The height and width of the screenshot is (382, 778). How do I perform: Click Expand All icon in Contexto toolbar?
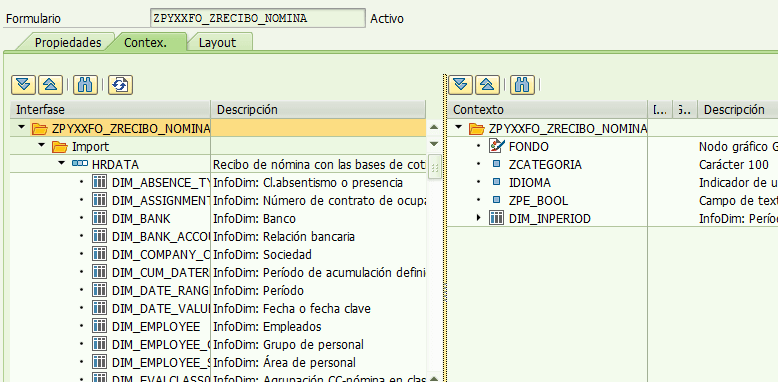(460, 85)
